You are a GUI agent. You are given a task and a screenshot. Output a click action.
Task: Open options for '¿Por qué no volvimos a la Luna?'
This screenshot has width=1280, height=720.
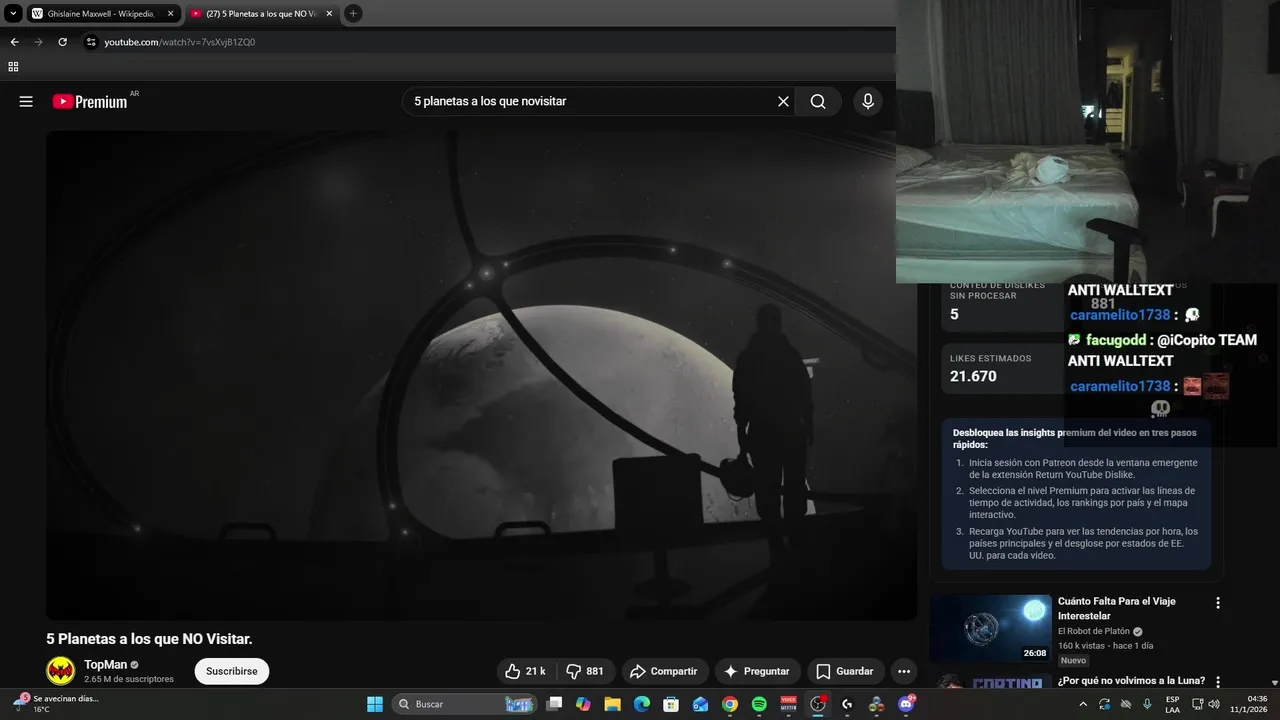[1218, 681]
